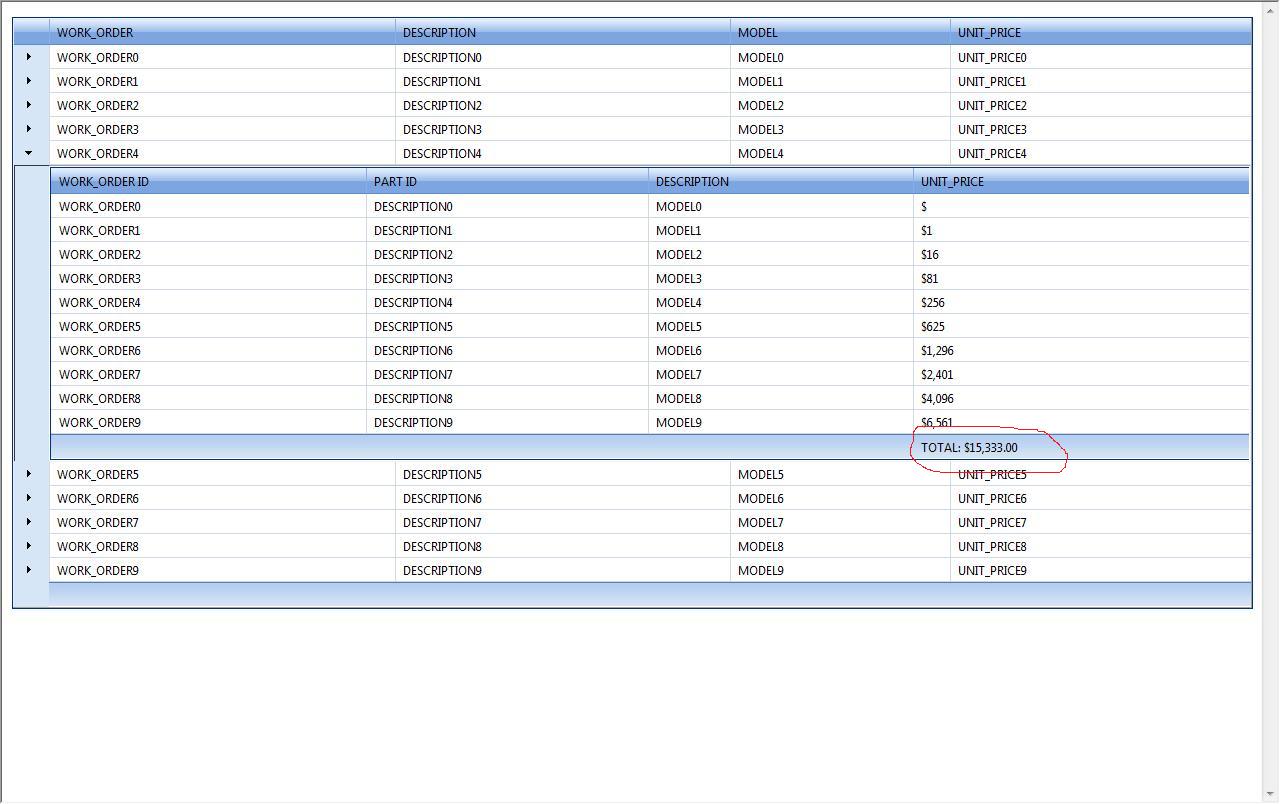
Task: Expand the WORK_ORDER1 parent row arrow
Action: point(29,81)
